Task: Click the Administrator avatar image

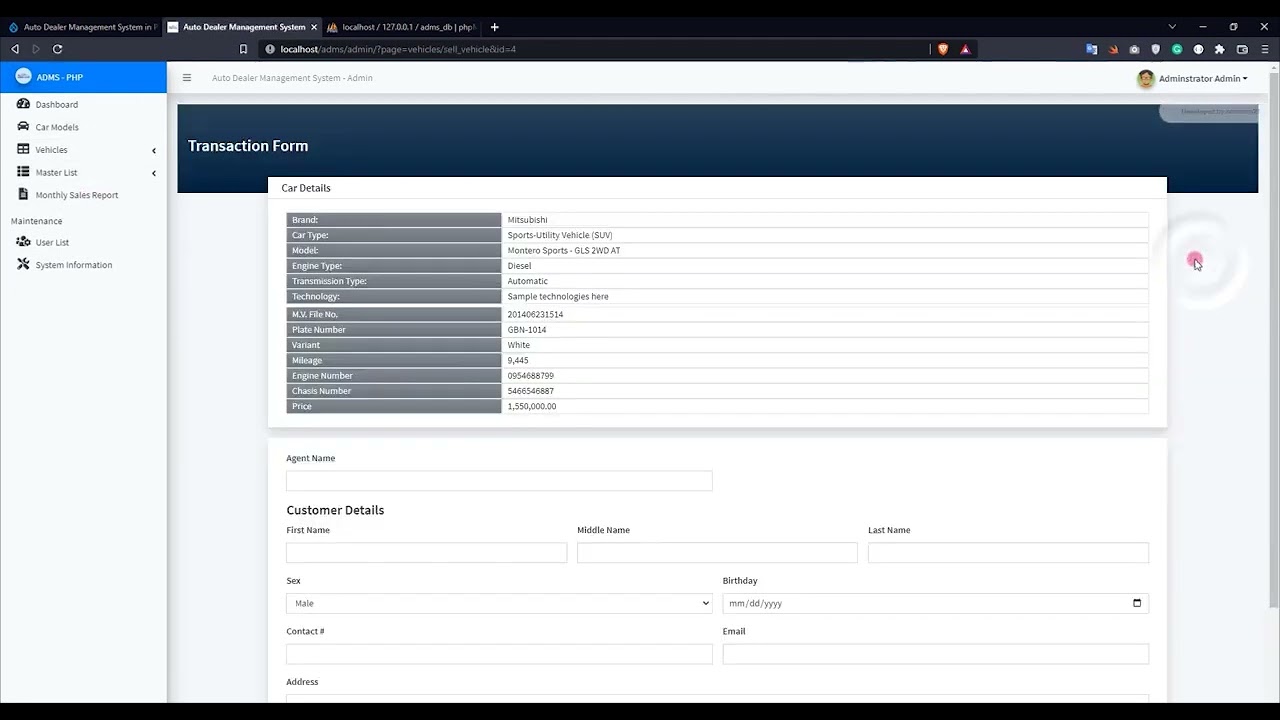Action: click(1146, 78)
